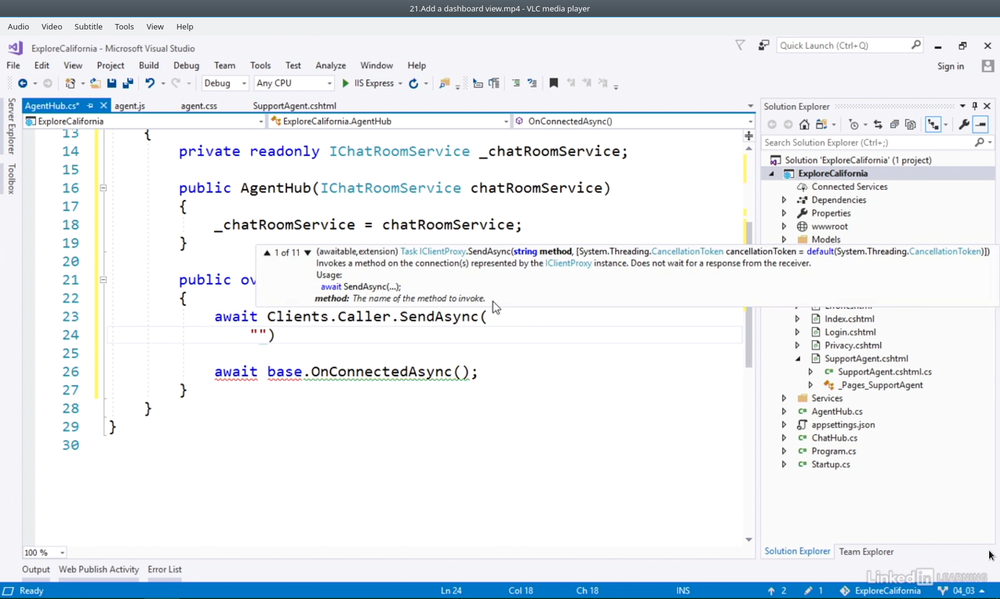Viewport: 1000px width, 599px height.
Task: Click the New Project toolbar icon
Action: 70,84
